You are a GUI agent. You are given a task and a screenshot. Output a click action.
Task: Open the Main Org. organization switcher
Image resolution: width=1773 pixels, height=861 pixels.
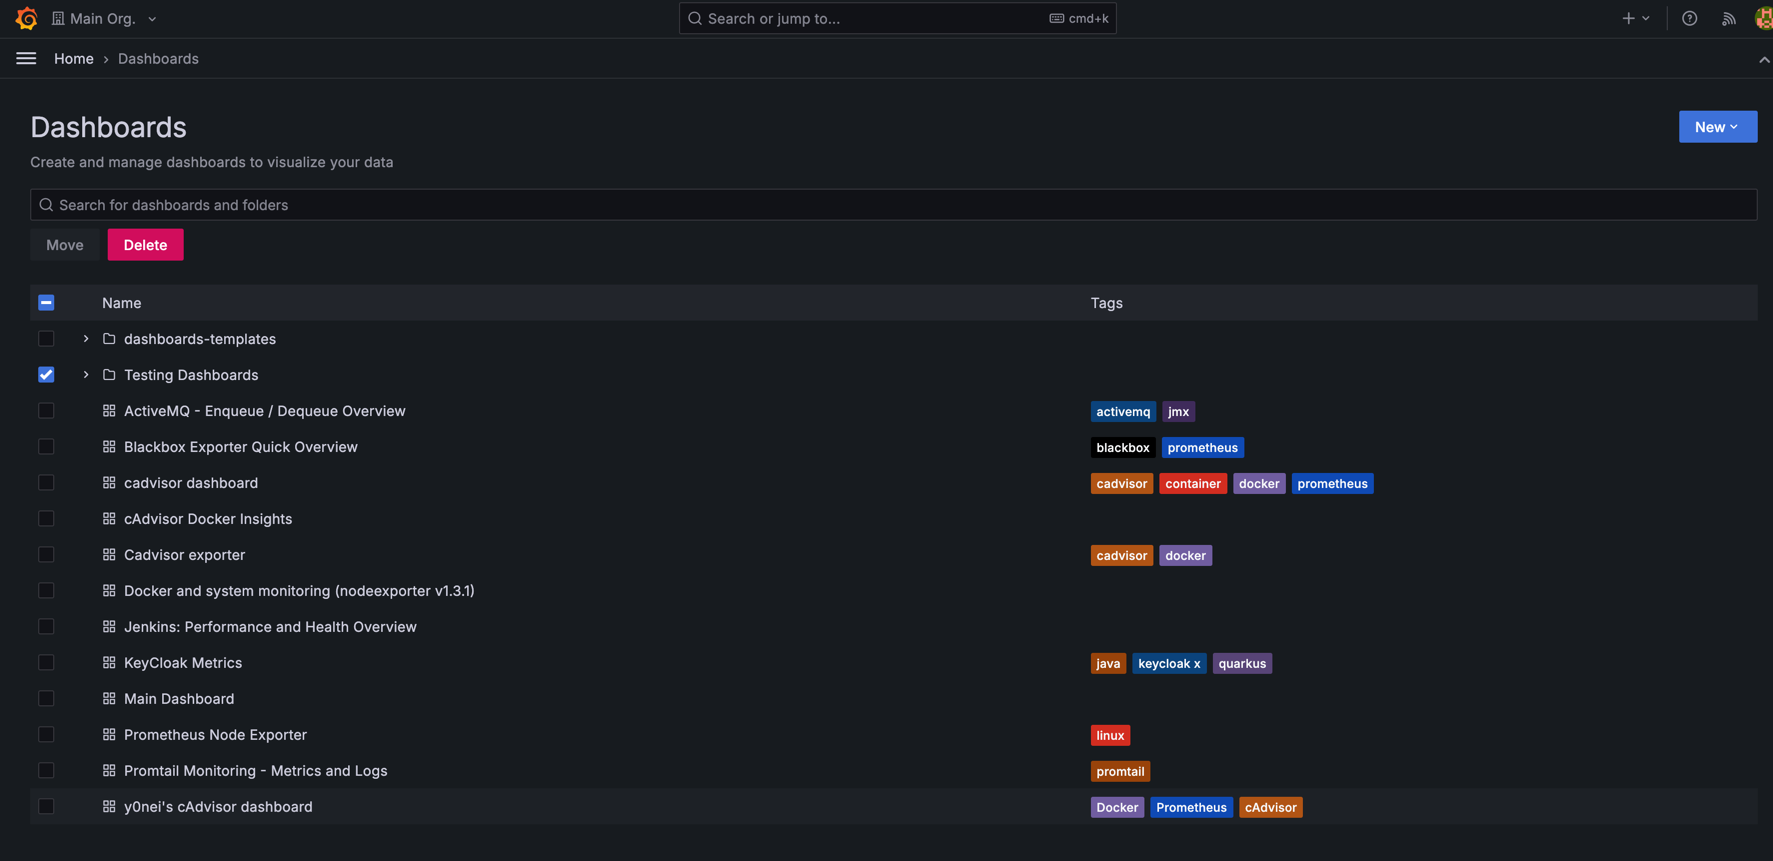105,18
